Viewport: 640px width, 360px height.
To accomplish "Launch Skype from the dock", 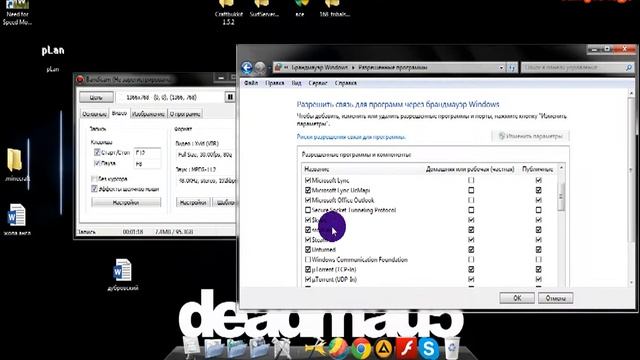I will 428,349.
